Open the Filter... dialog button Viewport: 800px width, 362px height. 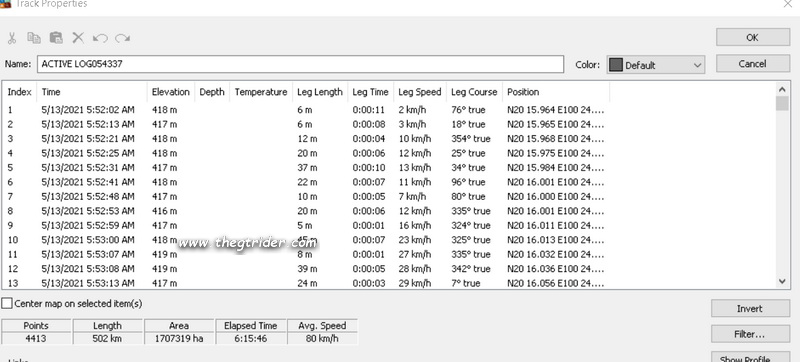[x=750, y=334]
